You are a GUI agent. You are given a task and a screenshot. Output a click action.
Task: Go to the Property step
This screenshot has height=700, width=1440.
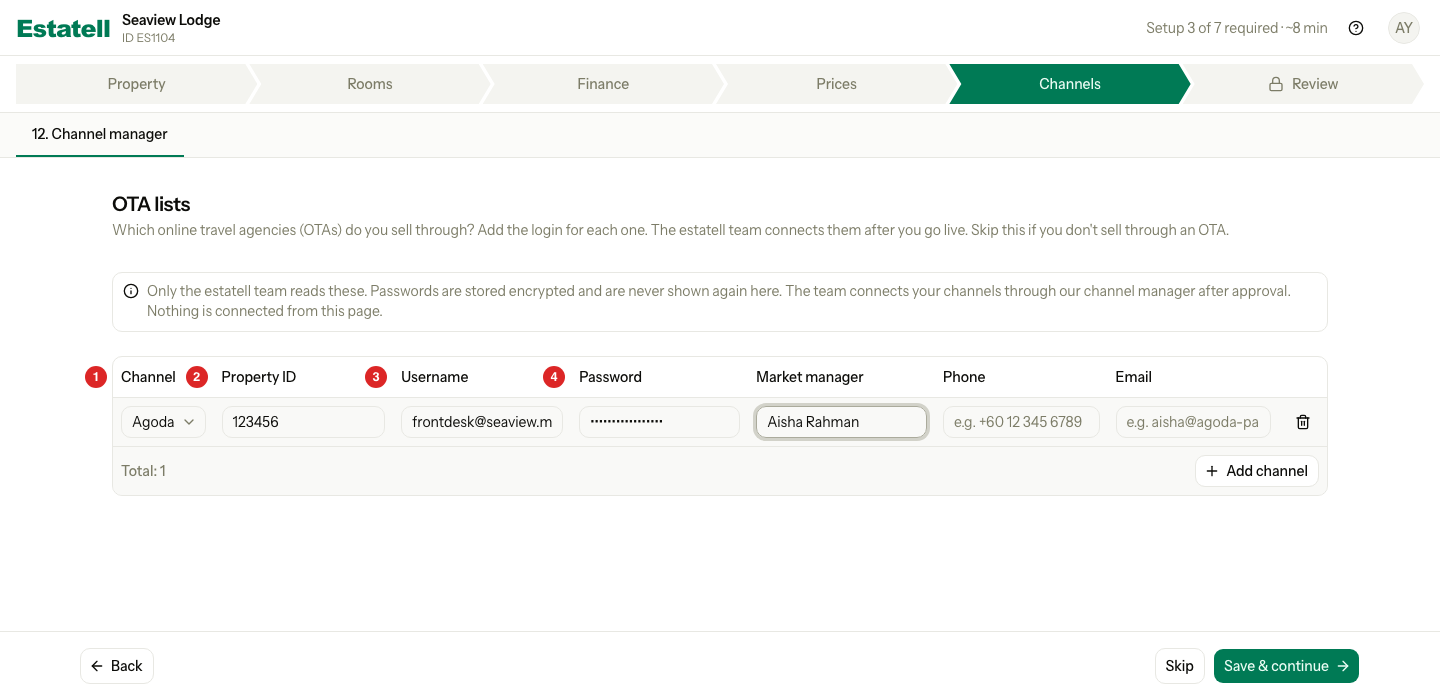pos(136,84)
